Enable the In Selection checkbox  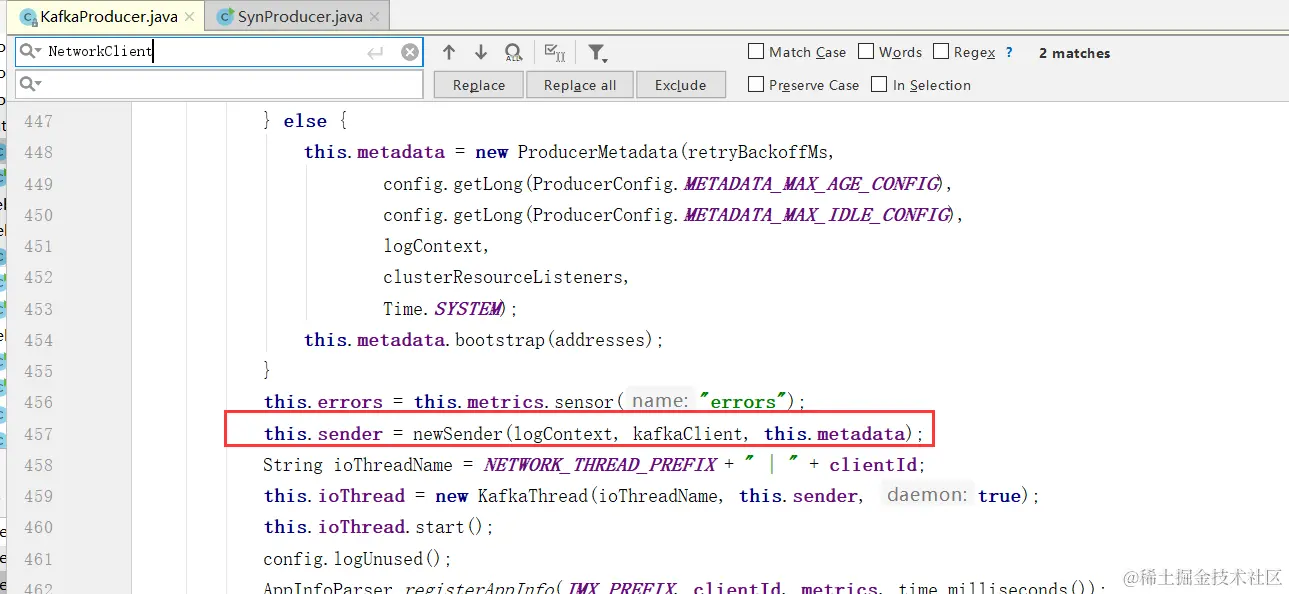879,85
